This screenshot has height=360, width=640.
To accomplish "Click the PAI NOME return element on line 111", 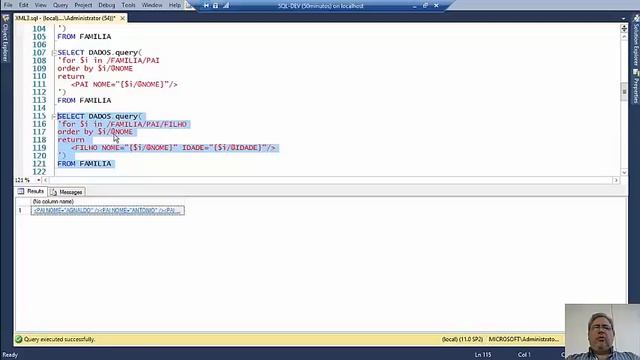I will [124, 84].
